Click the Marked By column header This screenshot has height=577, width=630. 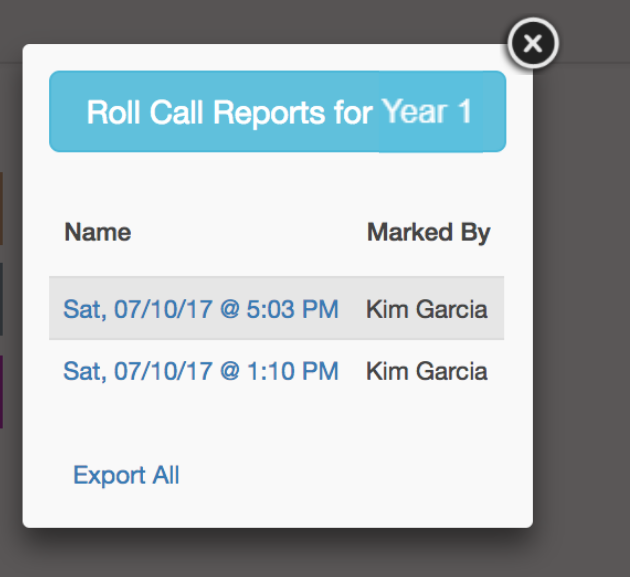click(x=428, y=233)
